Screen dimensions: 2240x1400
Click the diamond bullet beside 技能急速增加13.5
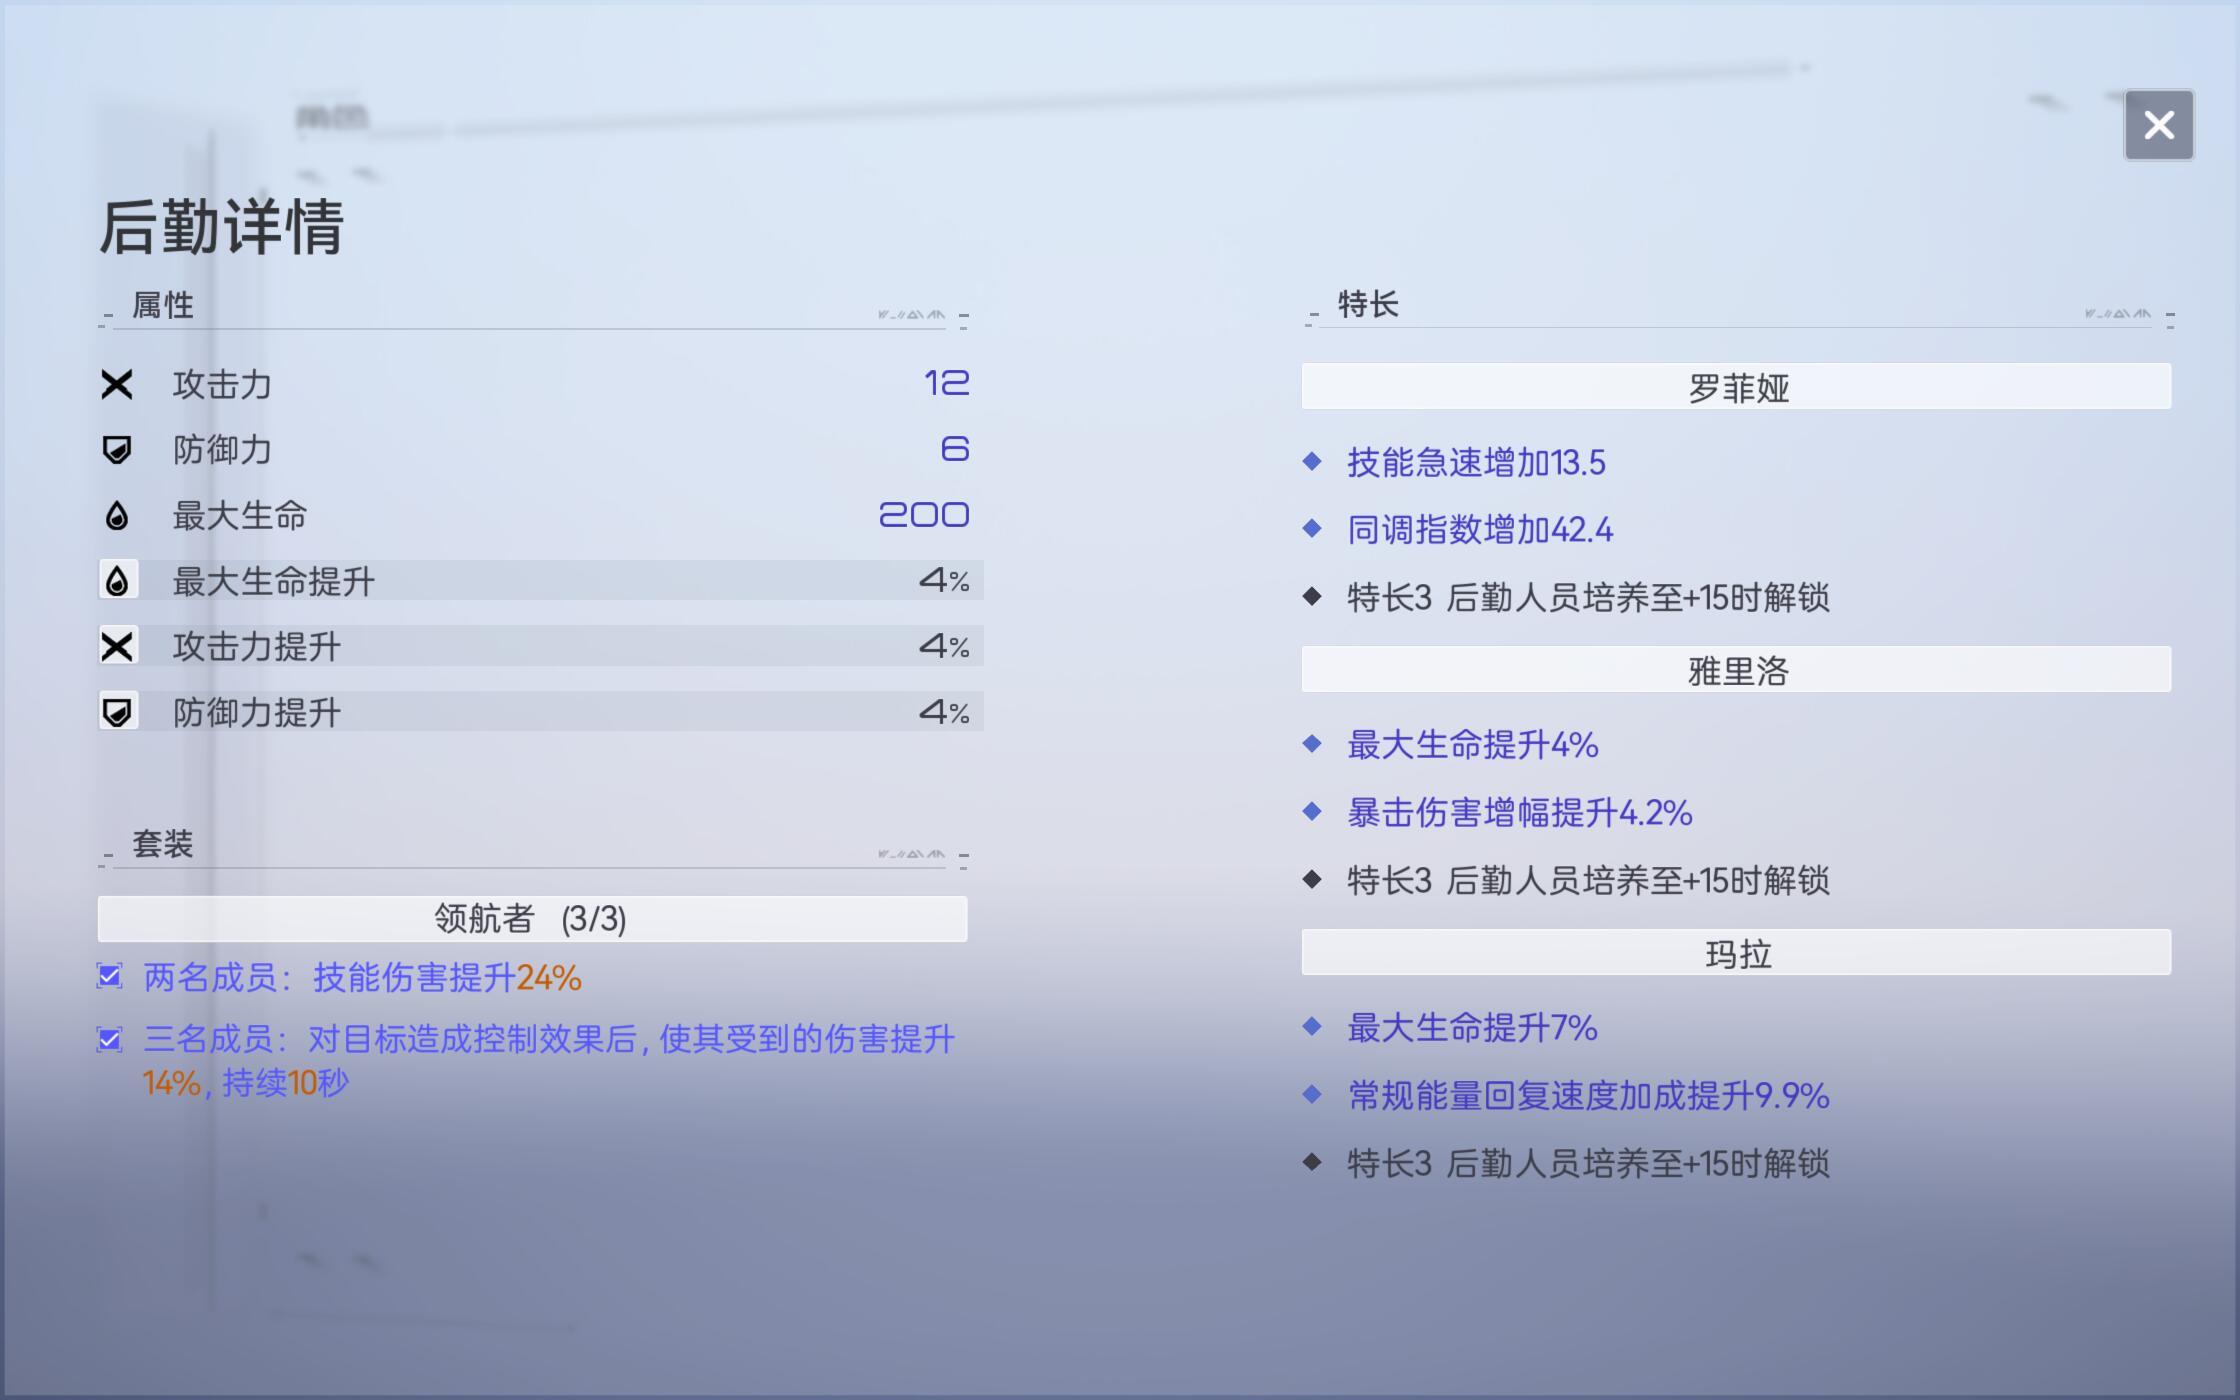(x=1313, y=461)
